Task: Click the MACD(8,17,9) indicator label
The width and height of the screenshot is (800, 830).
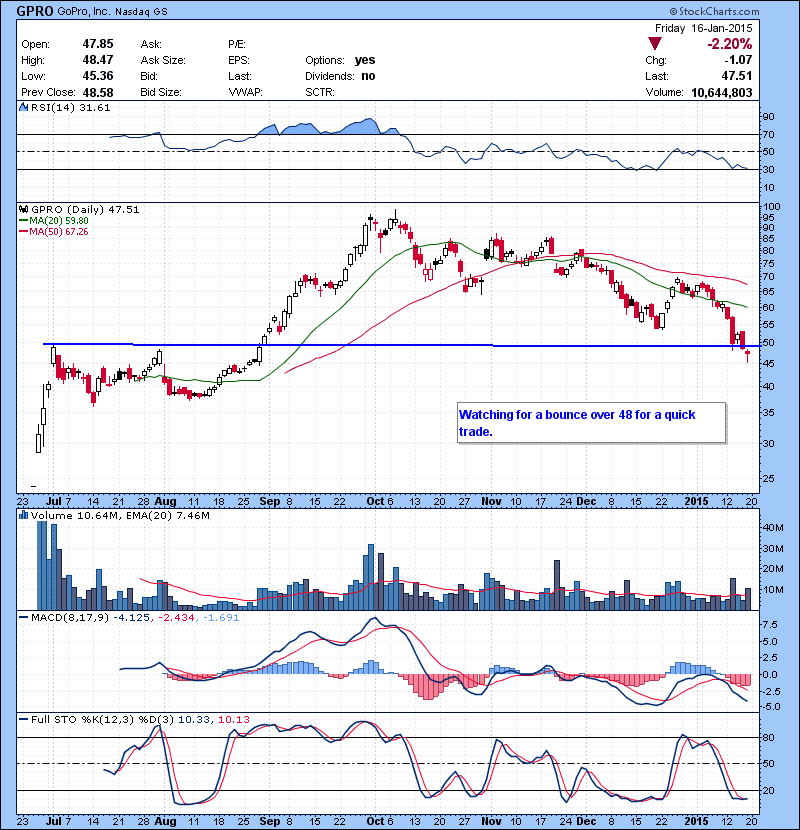Action: coord(70,617)
